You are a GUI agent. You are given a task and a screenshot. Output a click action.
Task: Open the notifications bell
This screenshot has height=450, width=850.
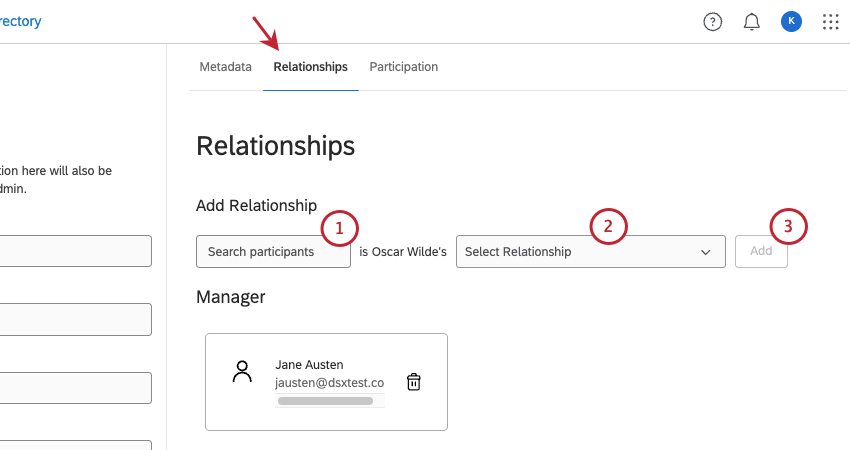tap(752, 22)
